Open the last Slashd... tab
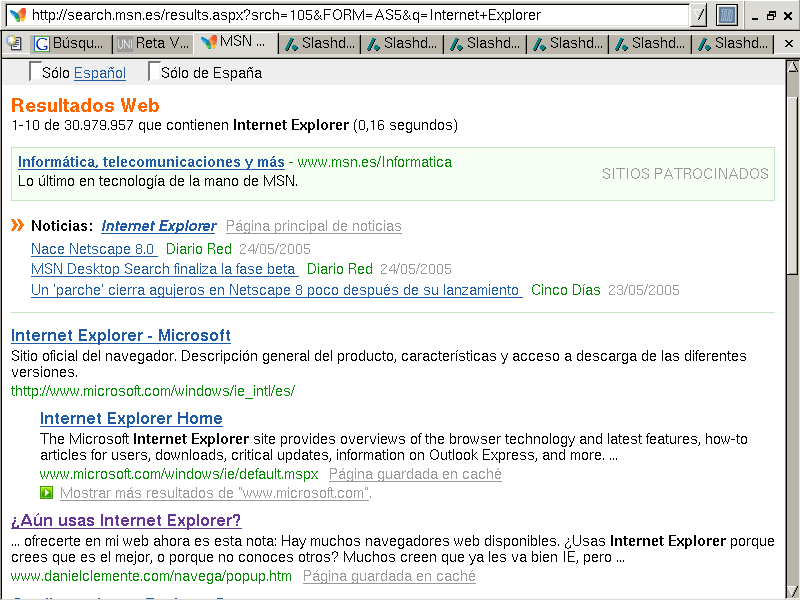The height and width of the screenshot is (600, 800). coord(733,44)
